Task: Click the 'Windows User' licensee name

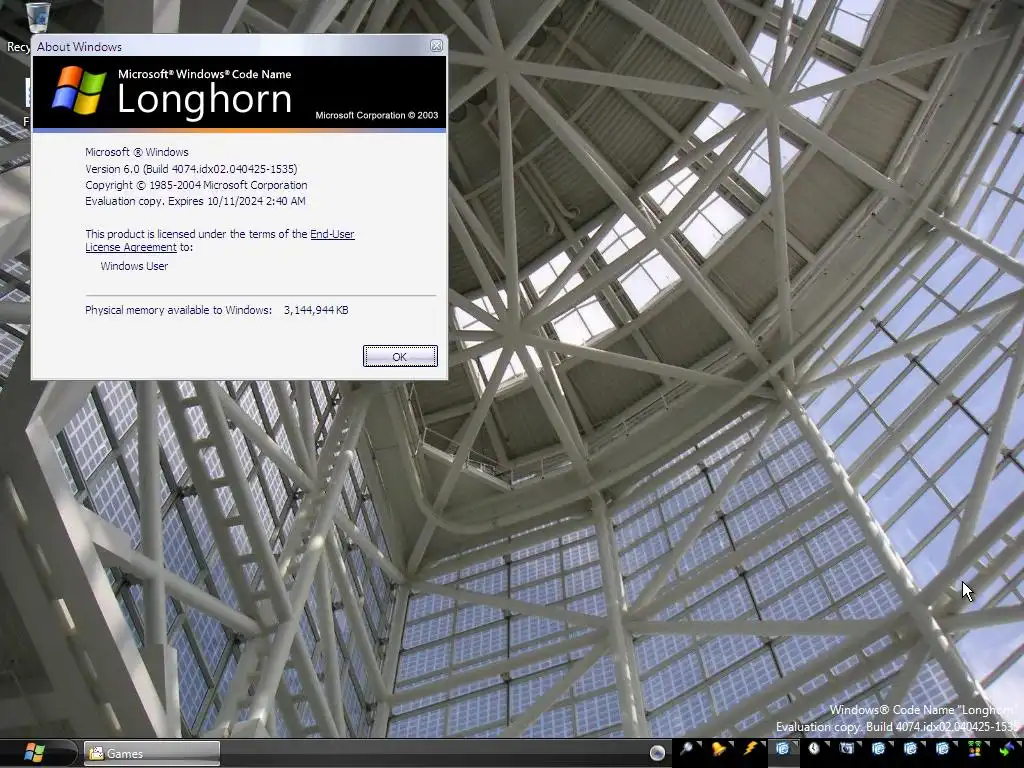Action: [x=134, y=266]
